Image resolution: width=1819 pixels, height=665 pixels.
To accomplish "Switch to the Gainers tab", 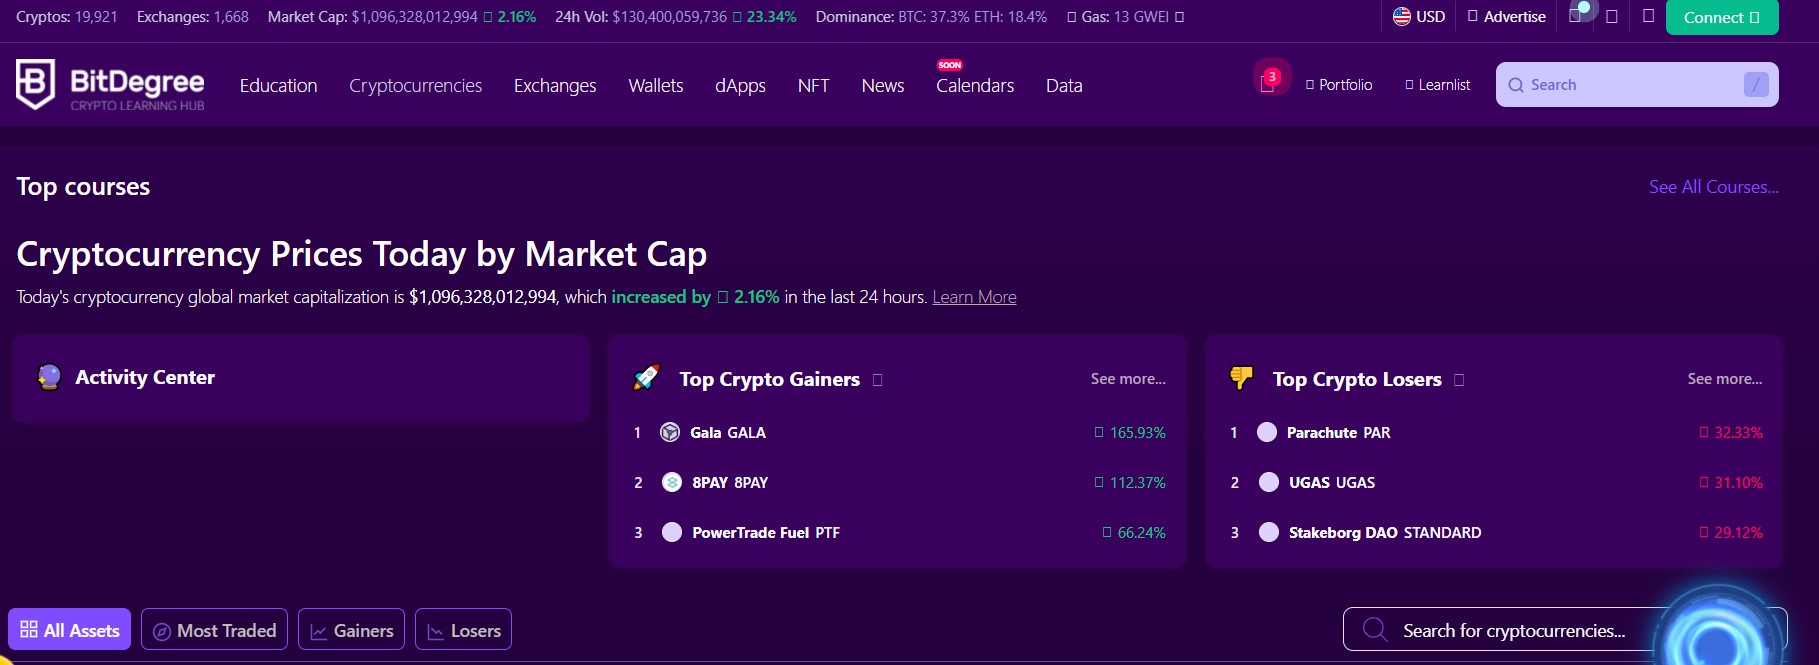I will click(351, 629).
